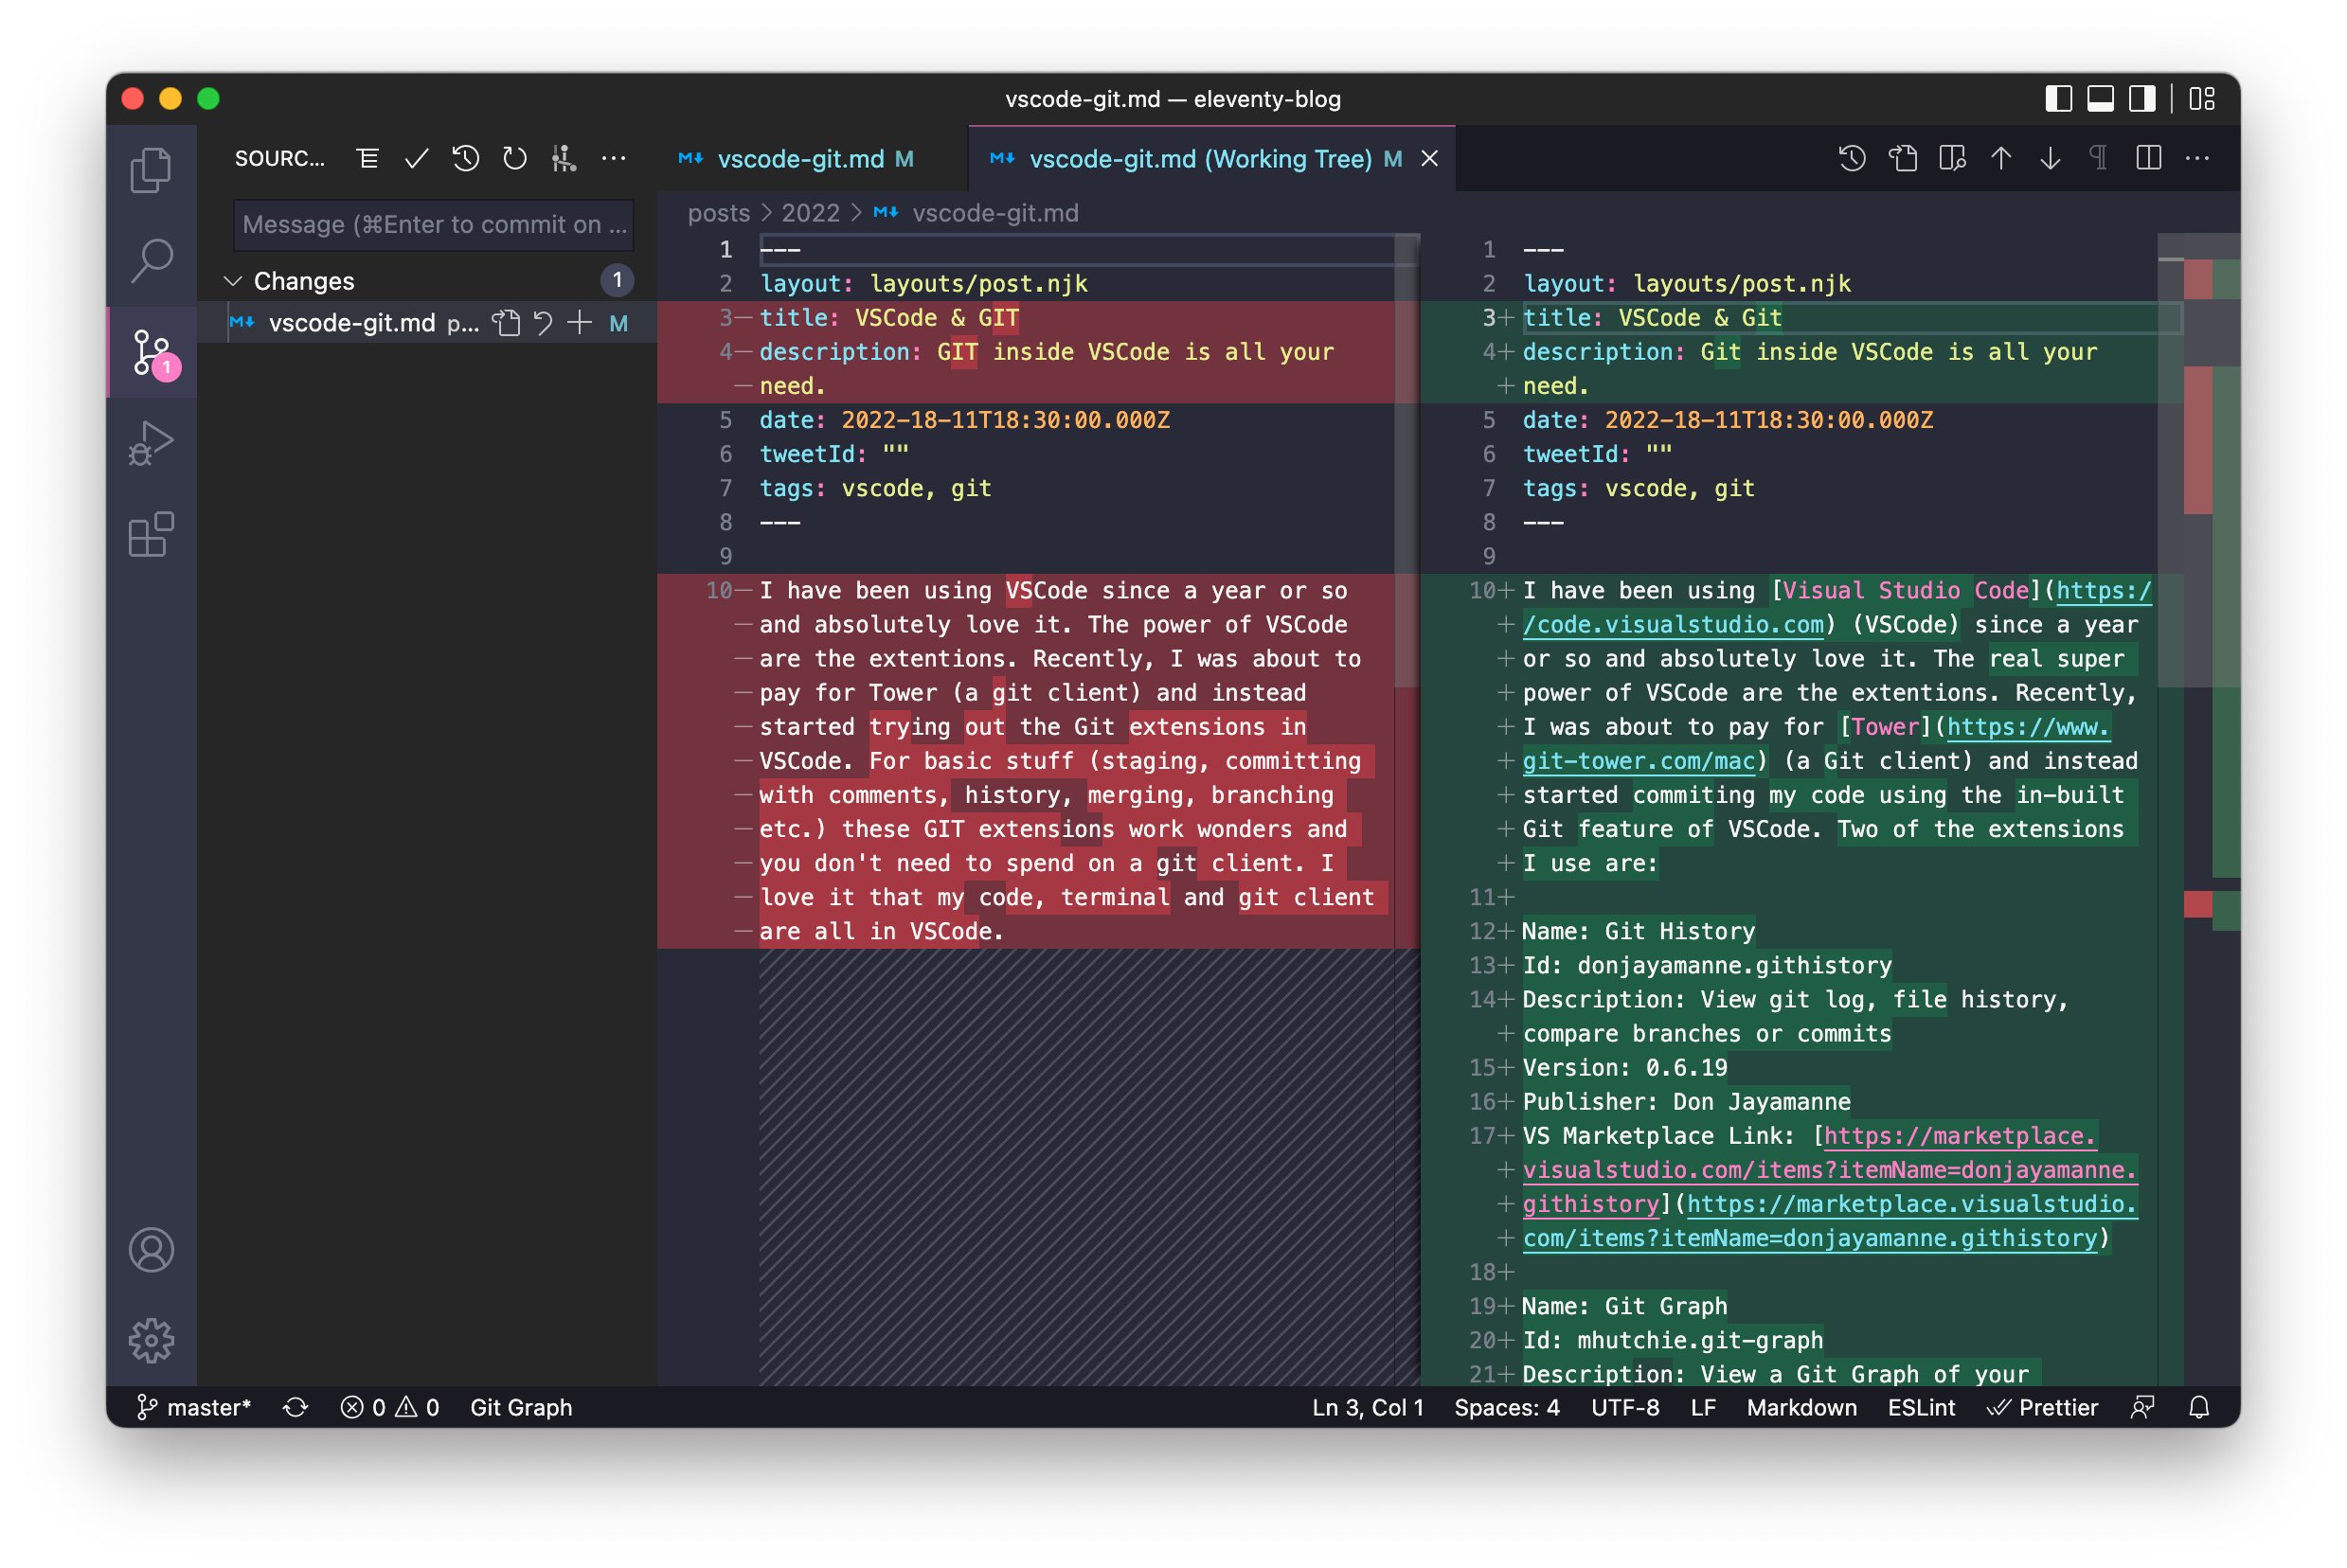Select the Search icon in the activity bar
The image size is (2347, 1568).
pyautogui.click(x=151, y=260)
